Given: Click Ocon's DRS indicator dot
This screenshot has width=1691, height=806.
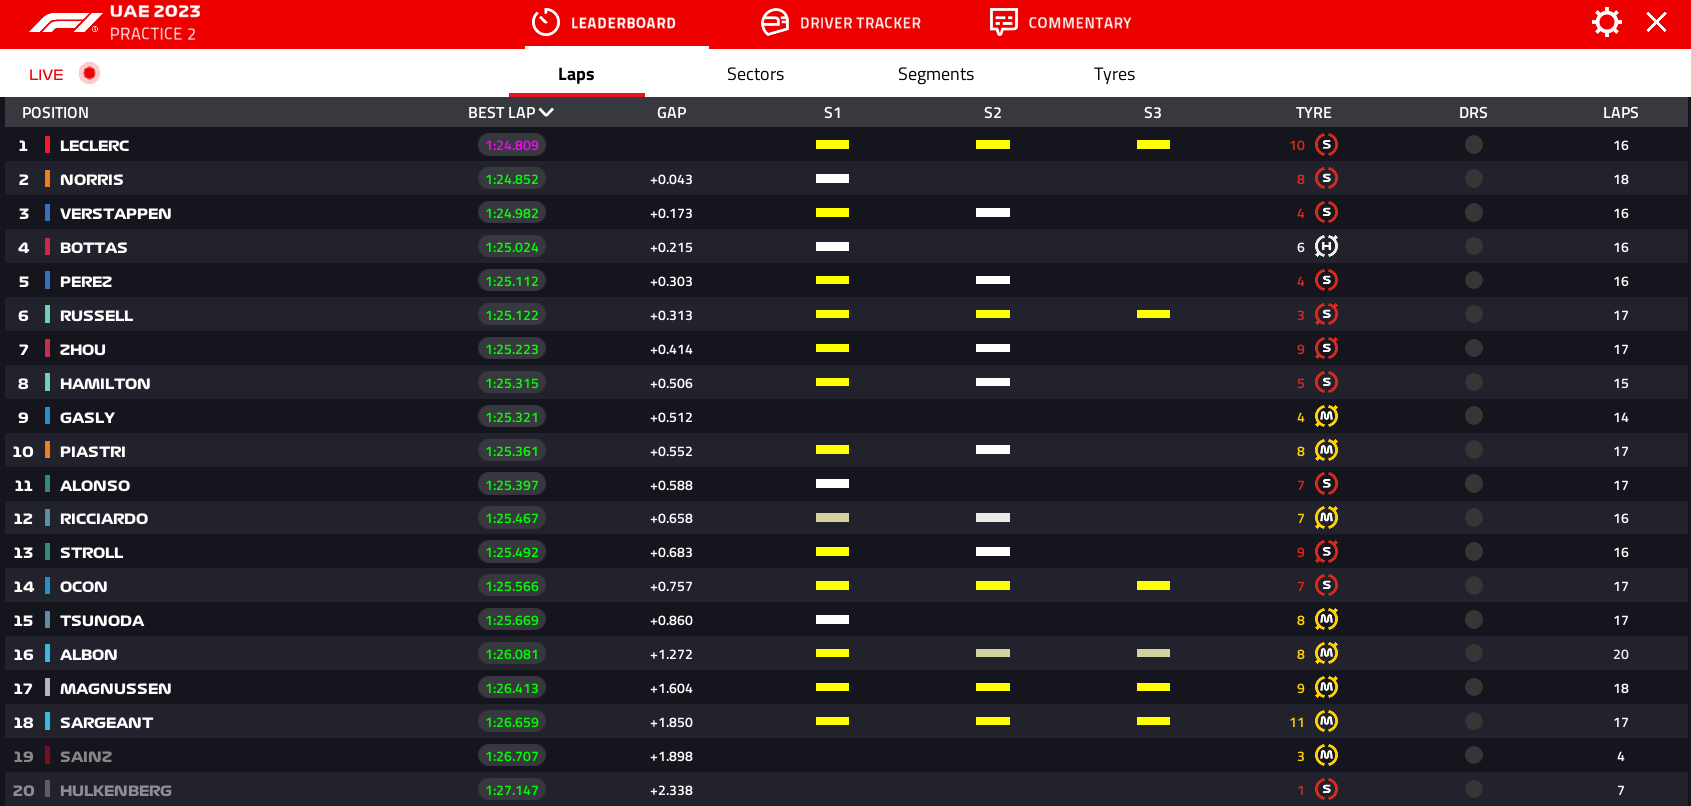Looking at the screenshot, I should pyautogui.click(x=1473, y=586).
